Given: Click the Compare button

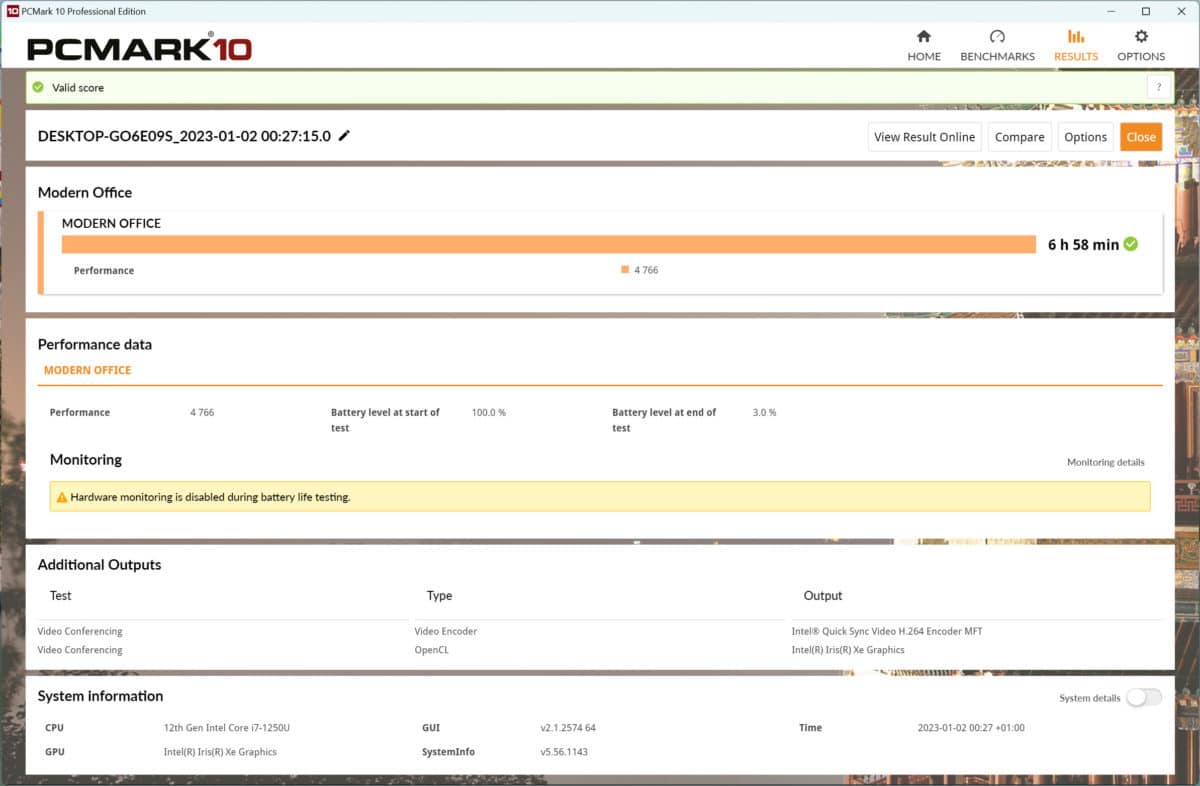Looking at the screenshot, I should (x=1020, y=137).
